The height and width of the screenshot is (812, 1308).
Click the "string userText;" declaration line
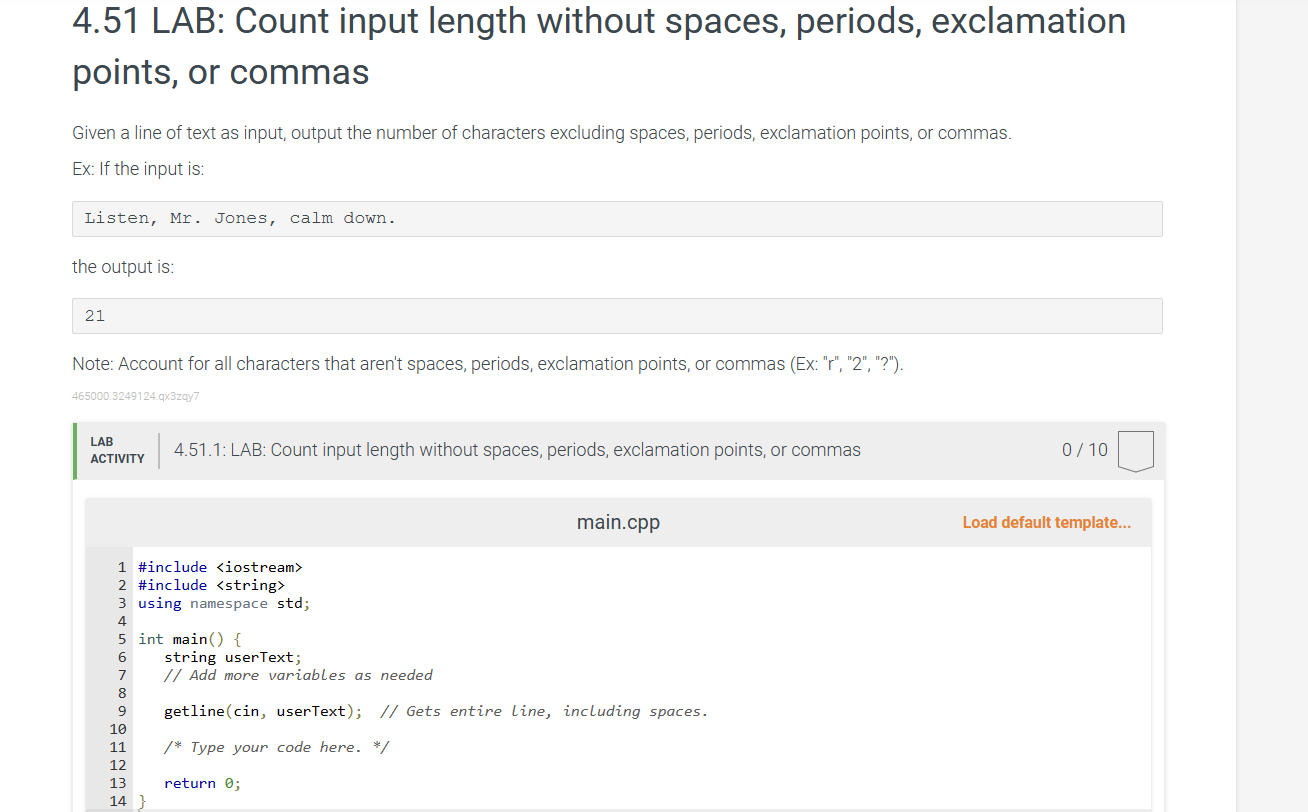pyautogui.click(x=232, y=657)
